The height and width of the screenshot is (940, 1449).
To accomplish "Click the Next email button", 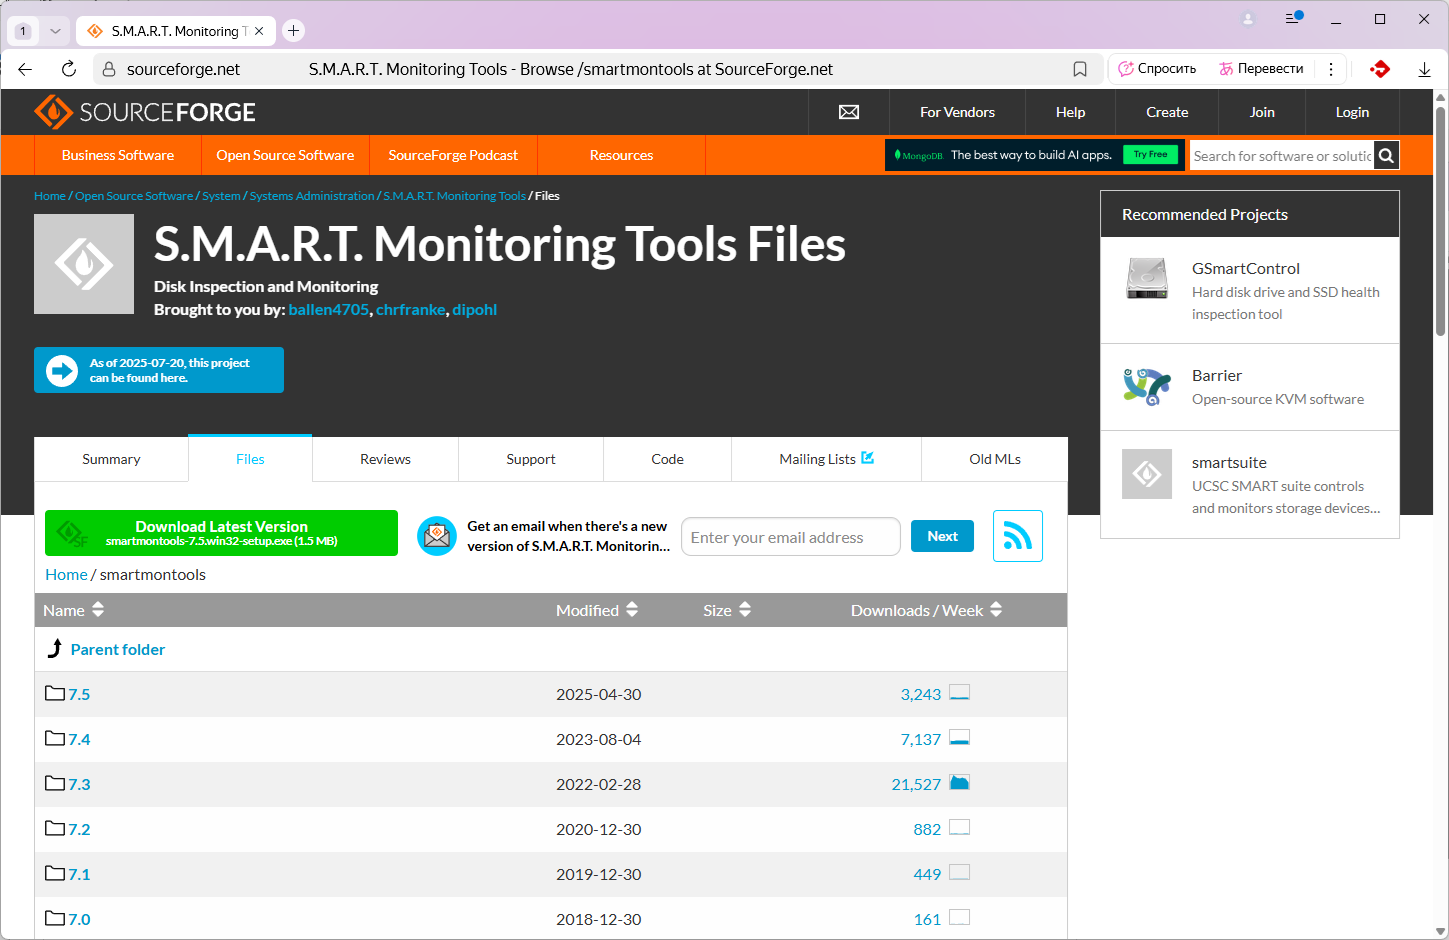I will coord(942,536).
